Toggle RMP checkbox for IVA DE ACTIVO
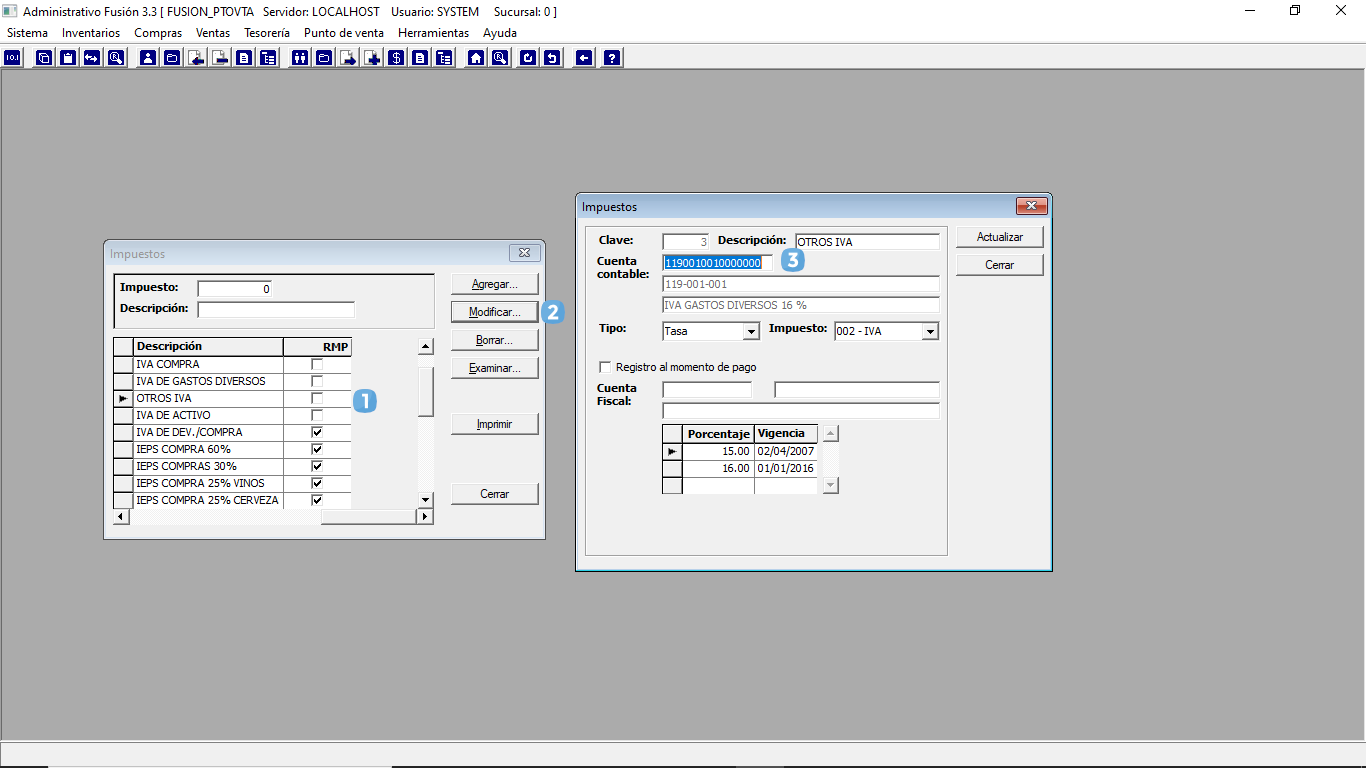The height and width of the screenshot is (768, 1366). (317, 415)
